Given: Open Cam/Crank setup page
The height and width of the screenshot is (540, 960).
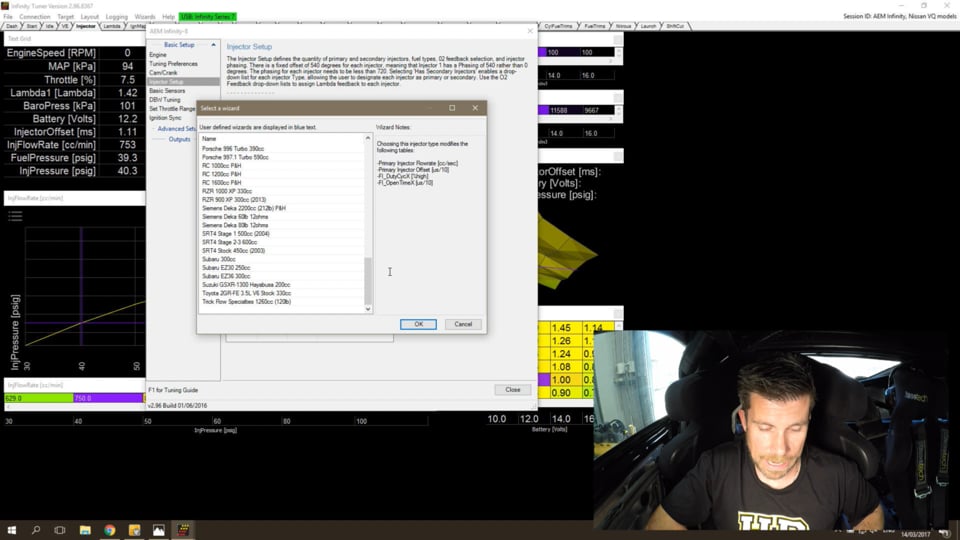Looking at the screenshot, I should coord(163,72).
